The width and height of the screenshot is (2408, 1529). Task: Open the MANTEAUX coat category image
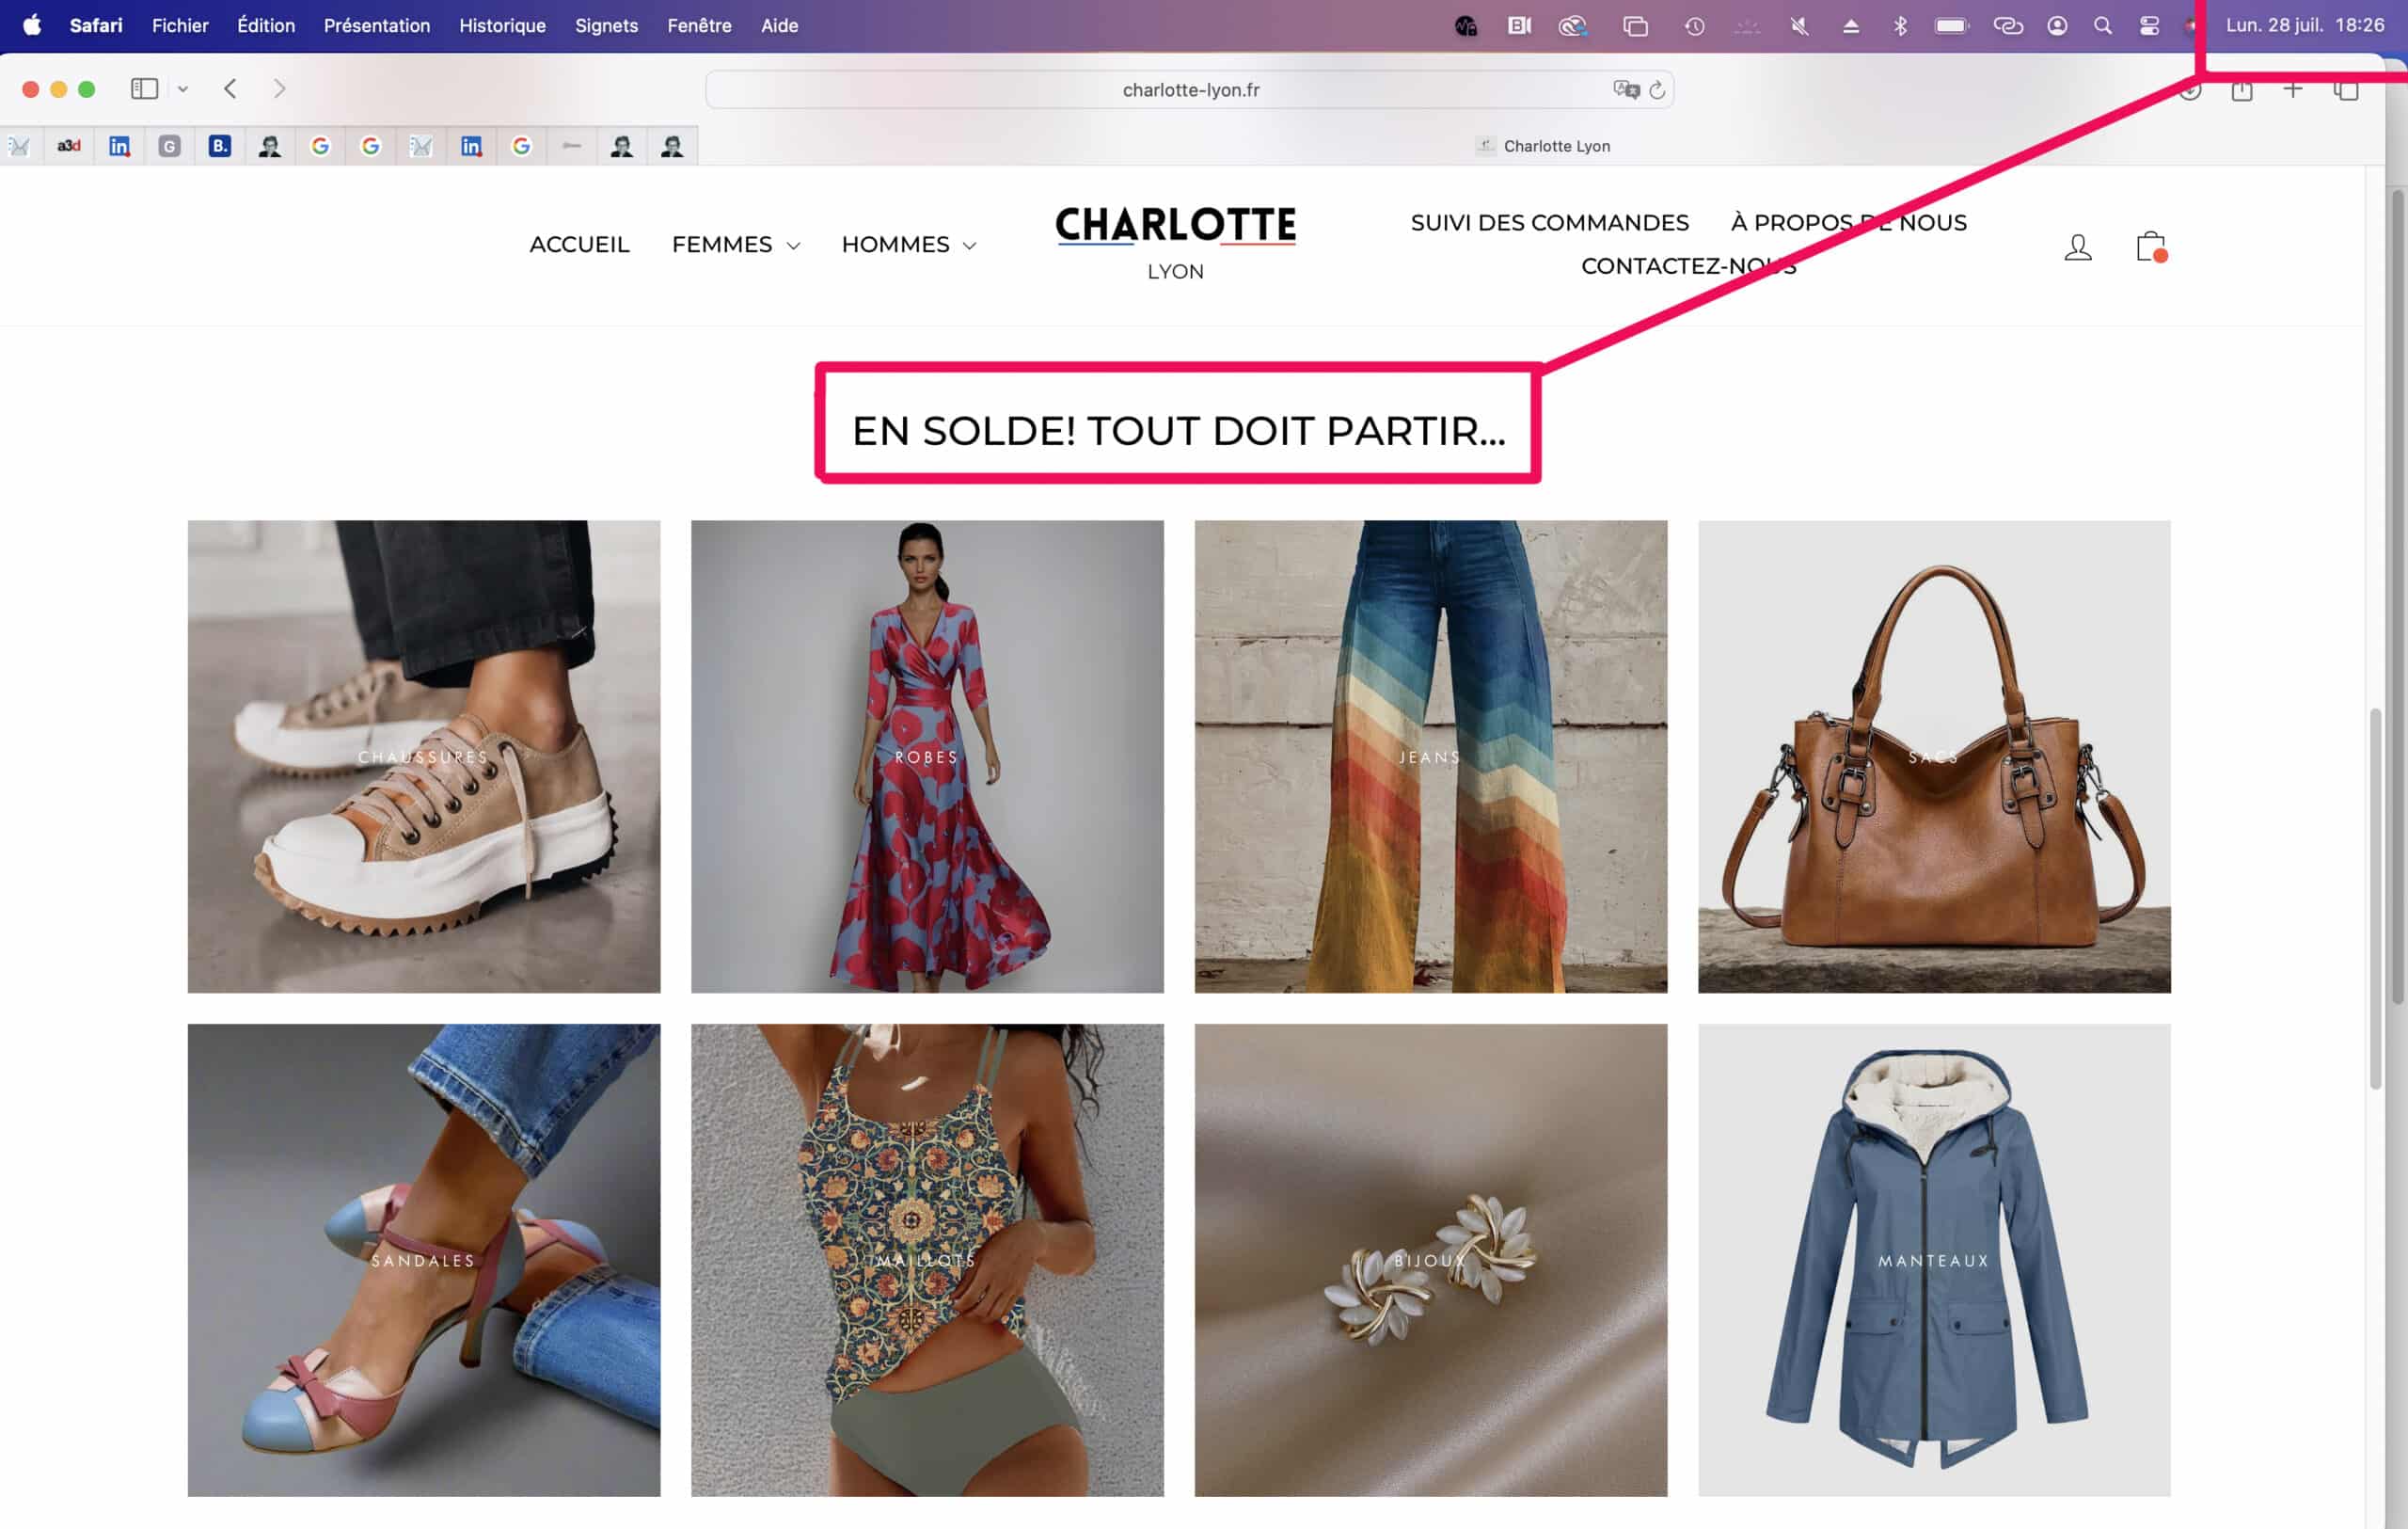[x=1934, y=1260]
